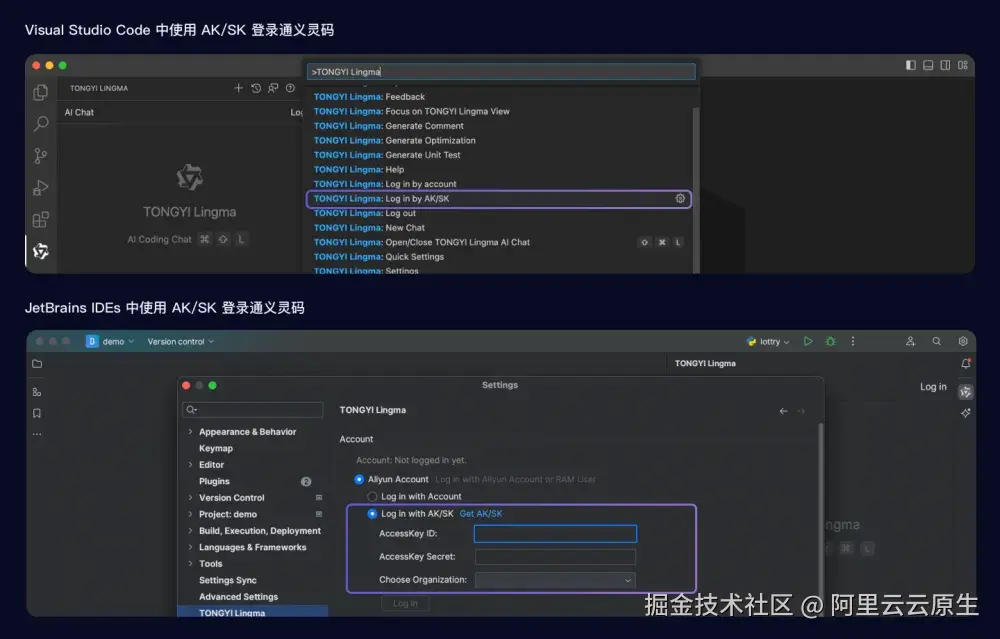Select Advanced Settings in Settings tree

click(239, 597)
